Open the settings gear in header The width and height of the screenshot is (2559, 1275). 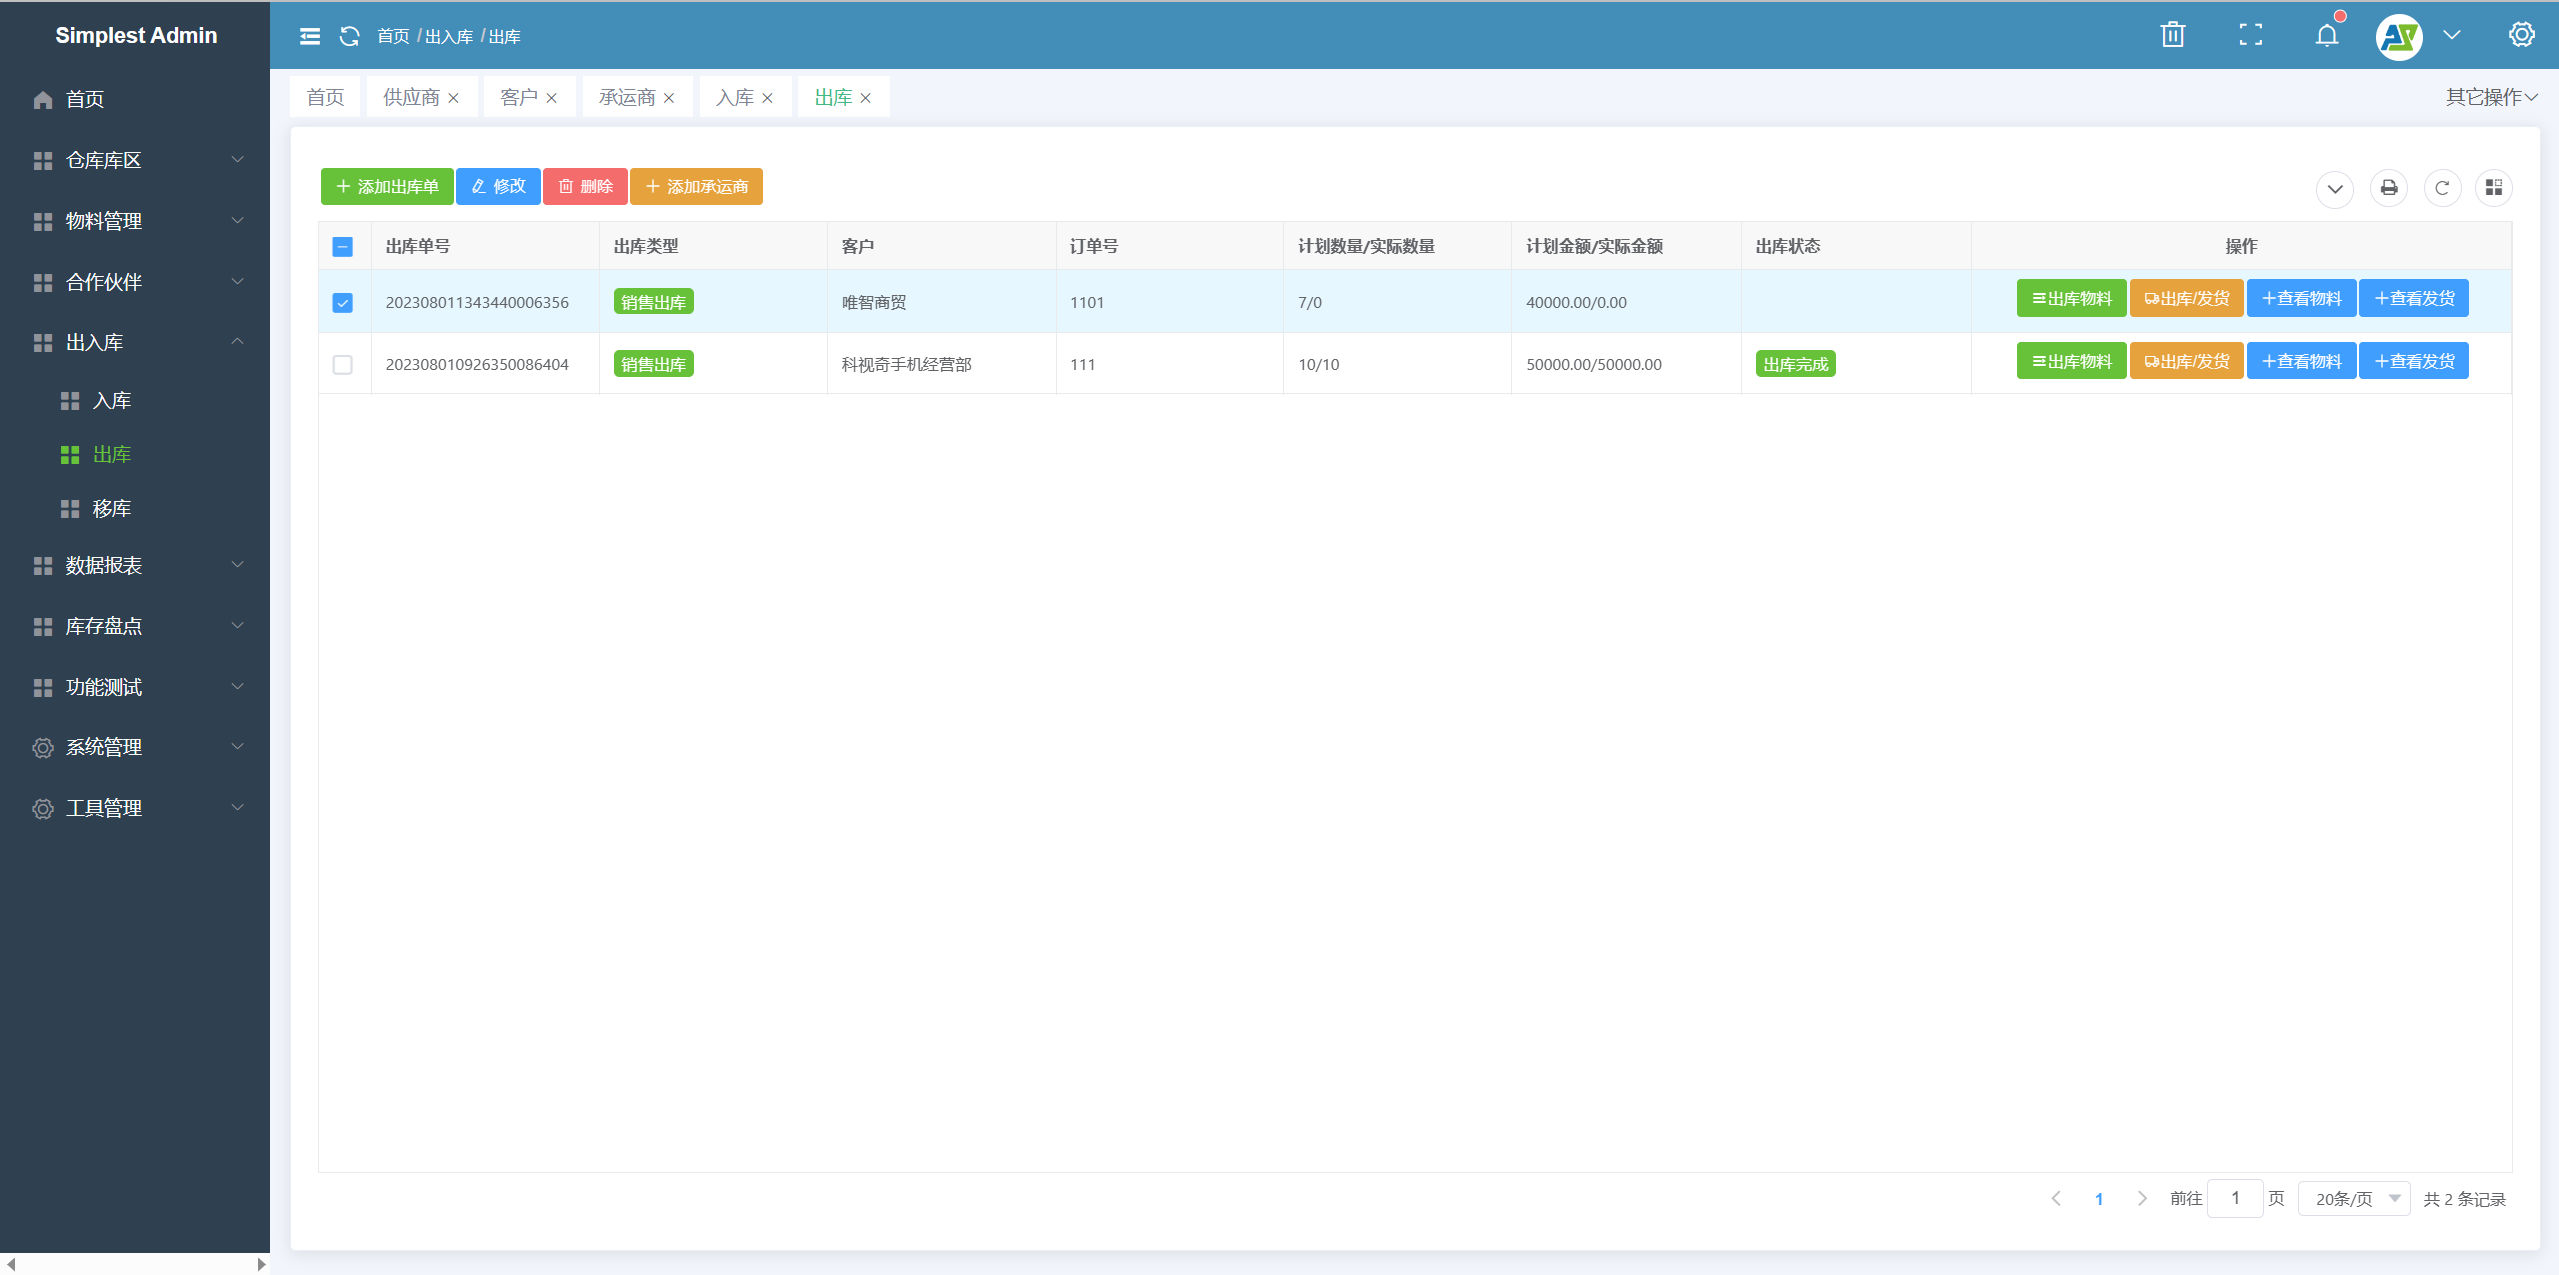pyautogui.click(x=2521, y=35)
